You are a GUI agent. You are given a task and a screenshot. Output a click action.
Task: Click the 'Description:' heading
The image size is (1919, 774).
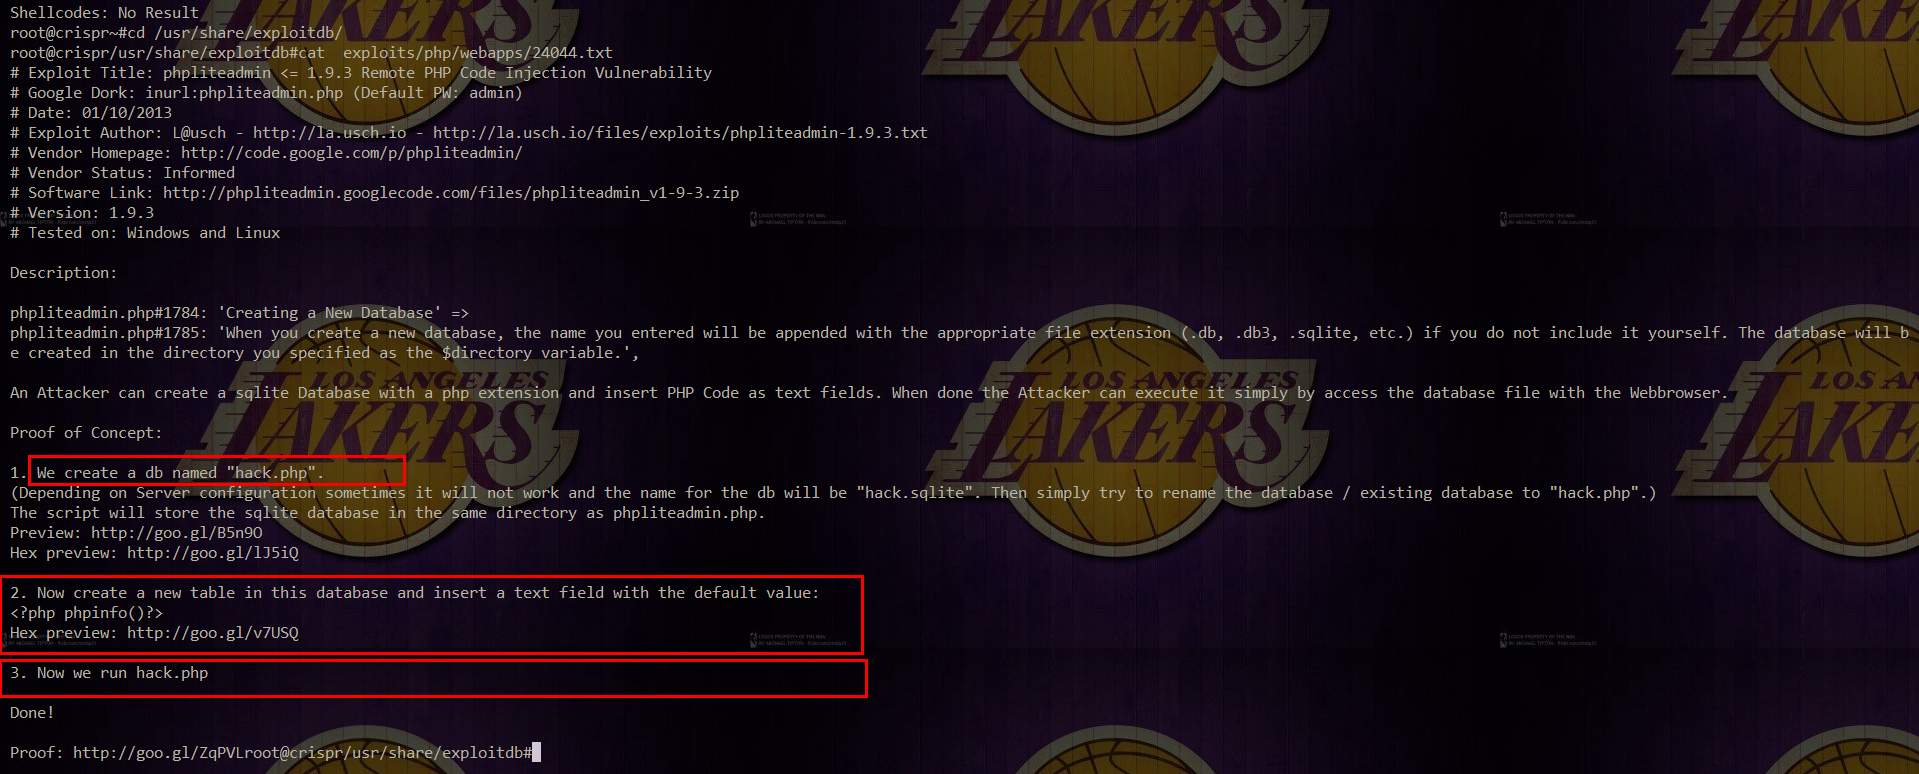pos(63,273)
